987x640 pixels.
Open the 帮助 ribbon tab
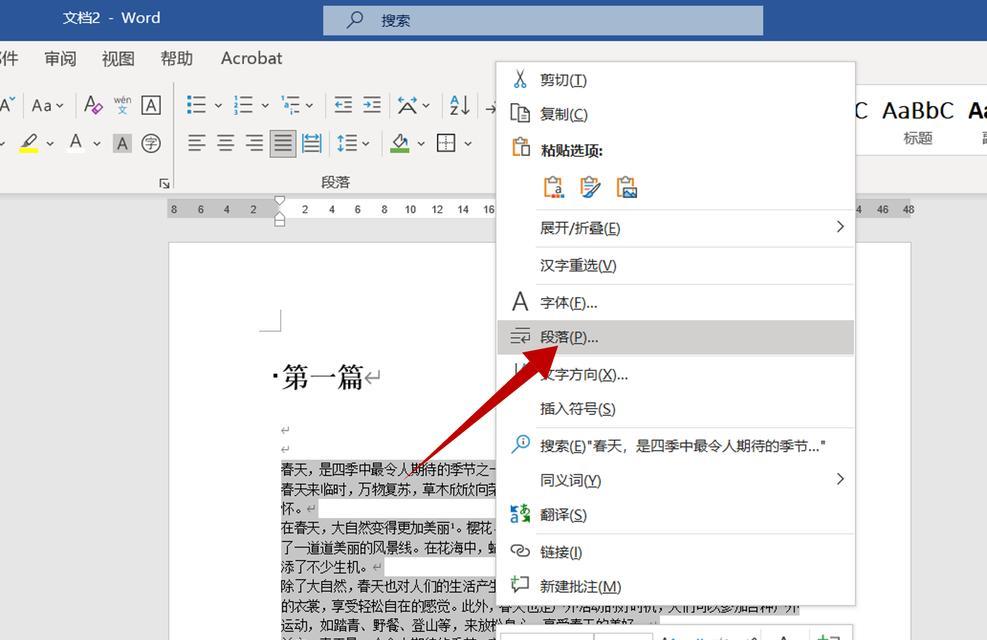coord(176,59)
